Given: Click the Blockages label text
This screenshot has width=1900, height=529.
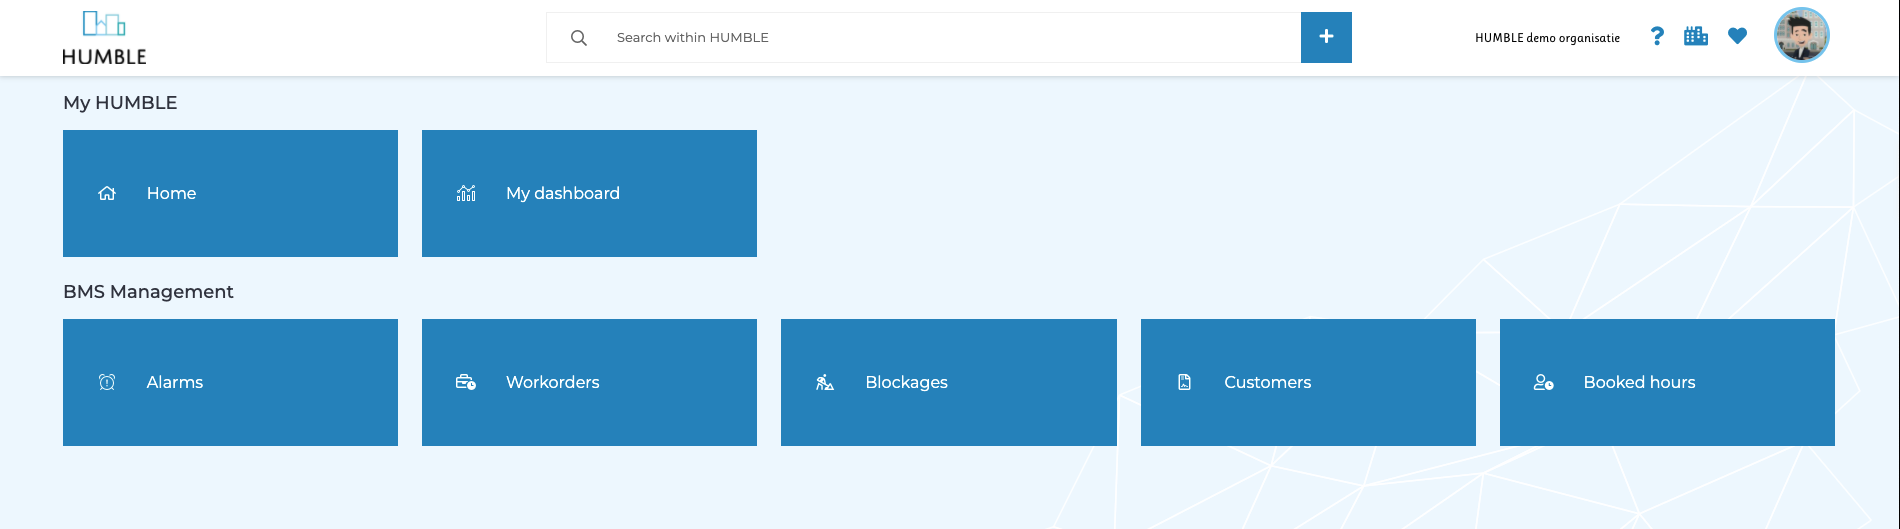Looking at the screenshot, I should pos(907,382).
